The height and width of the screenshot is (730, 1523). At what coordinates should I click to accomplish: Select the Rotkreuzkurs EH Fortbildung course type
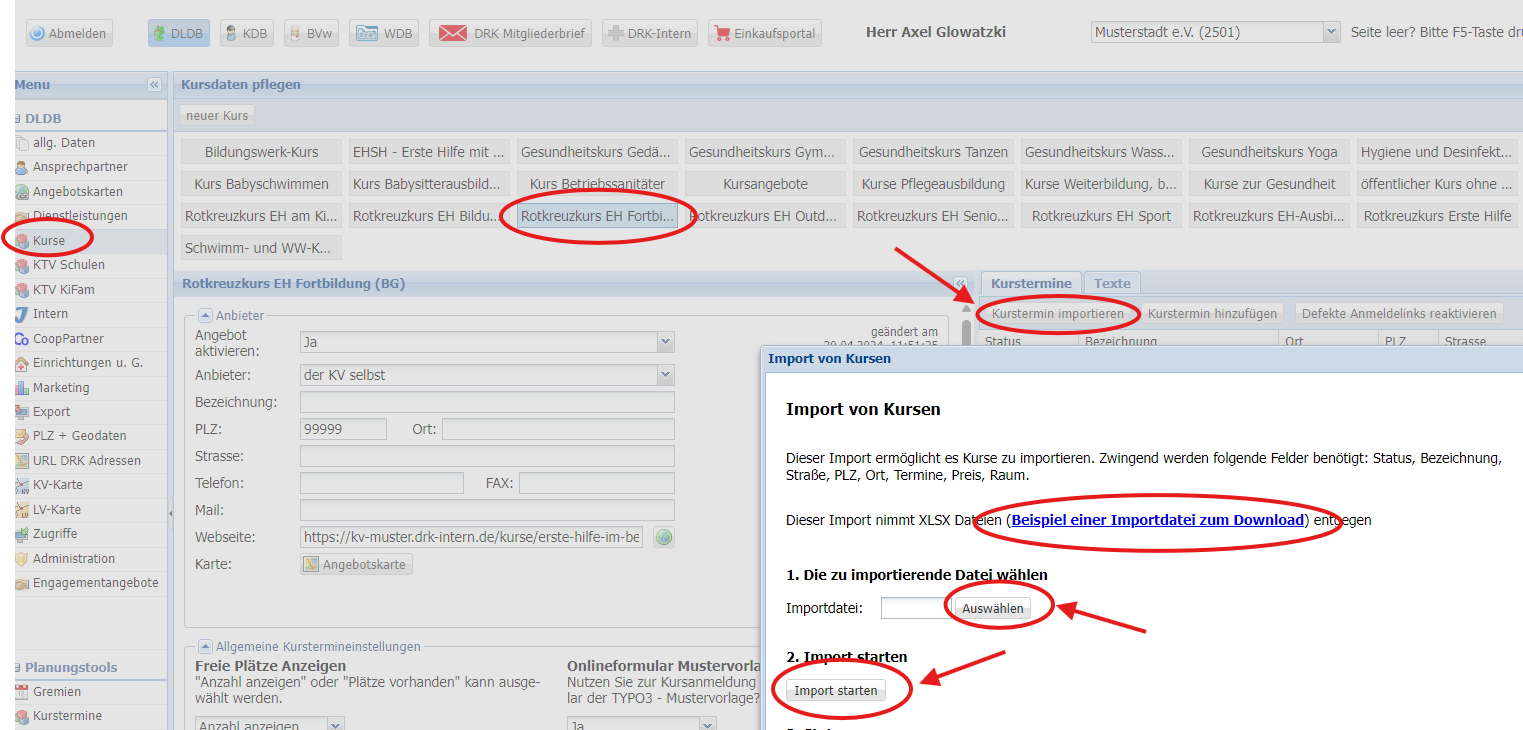pyautogui.click(x=598, y=216)
